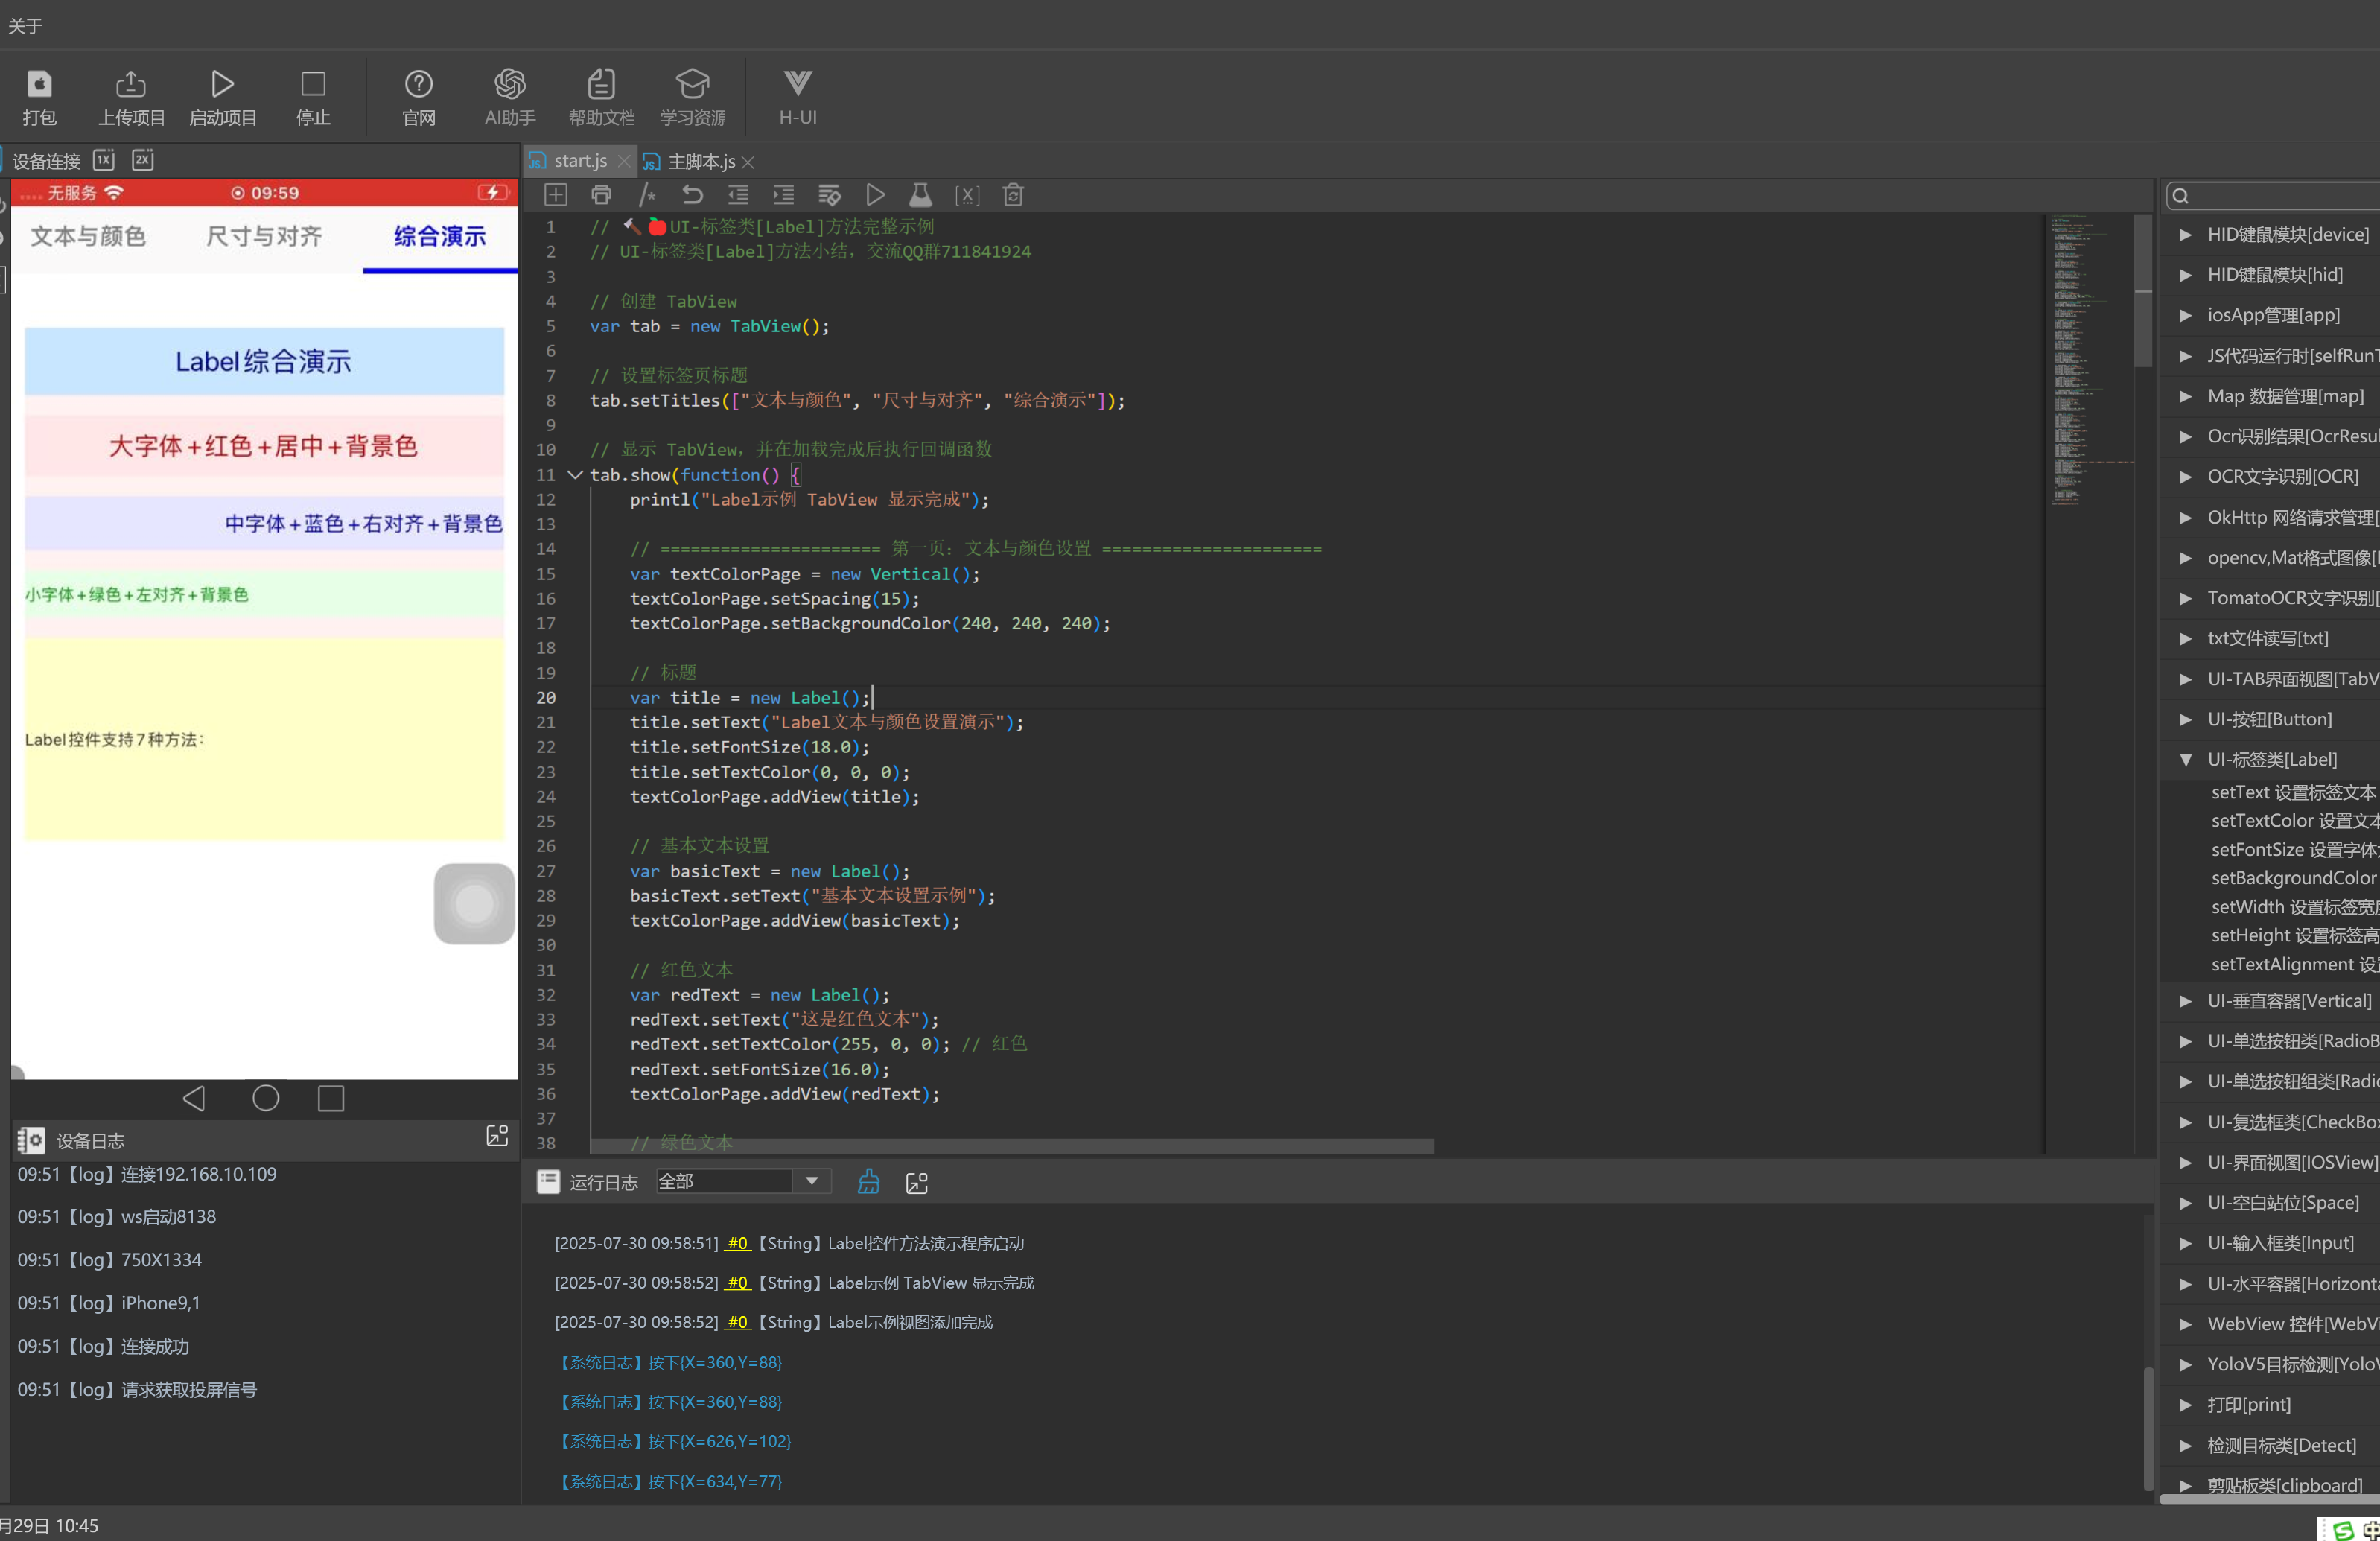Select the 综合演示 tab in device preview
Screen dimensions: 2380x1541
439,237
